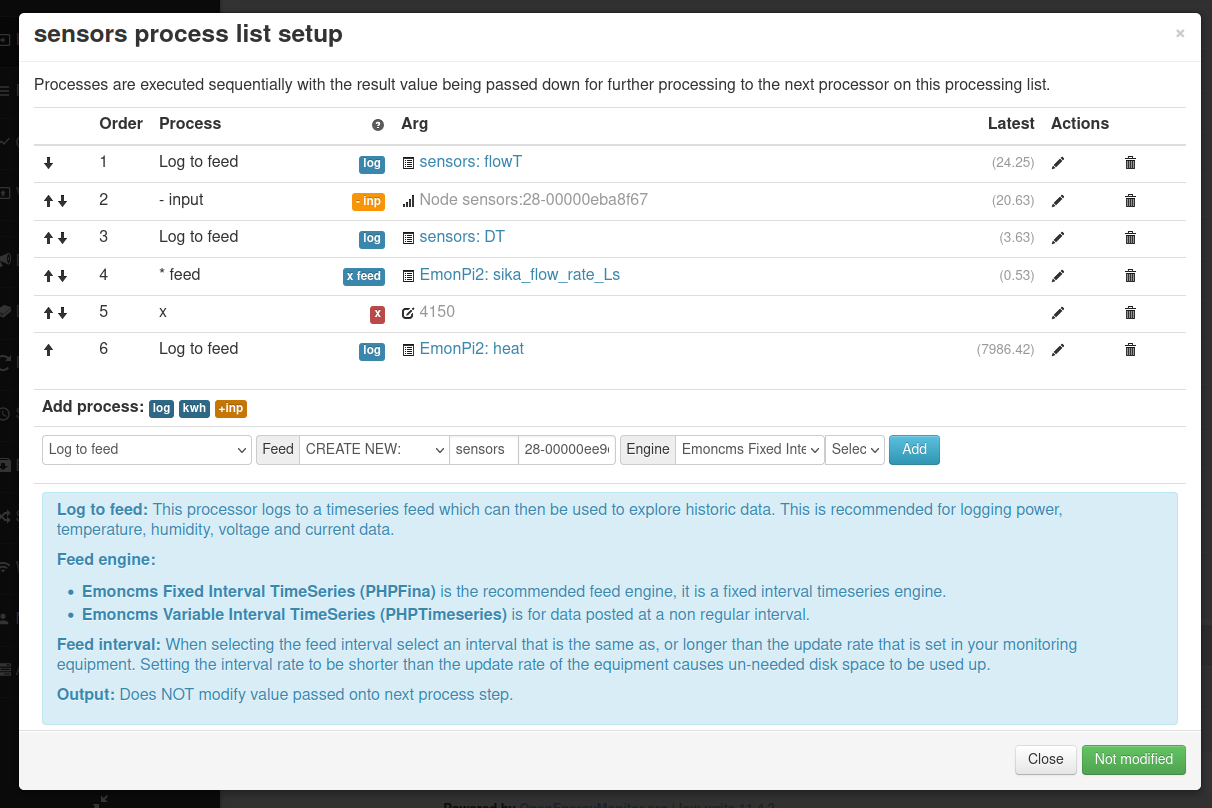The height and width of the screenshot is (808, 1212).
Task: Edit the flowT log to feed process
Action: tap(1058, 163)
